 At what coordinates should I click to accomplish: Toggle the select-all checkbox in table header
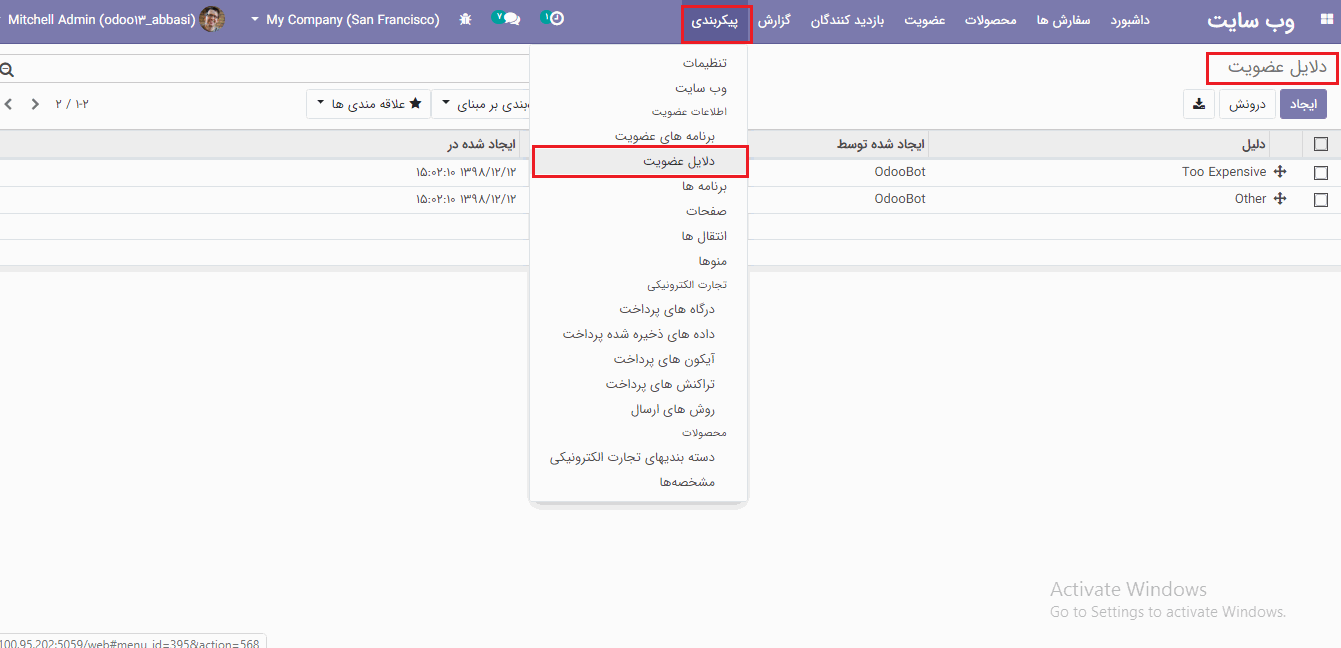[1321, 144]
